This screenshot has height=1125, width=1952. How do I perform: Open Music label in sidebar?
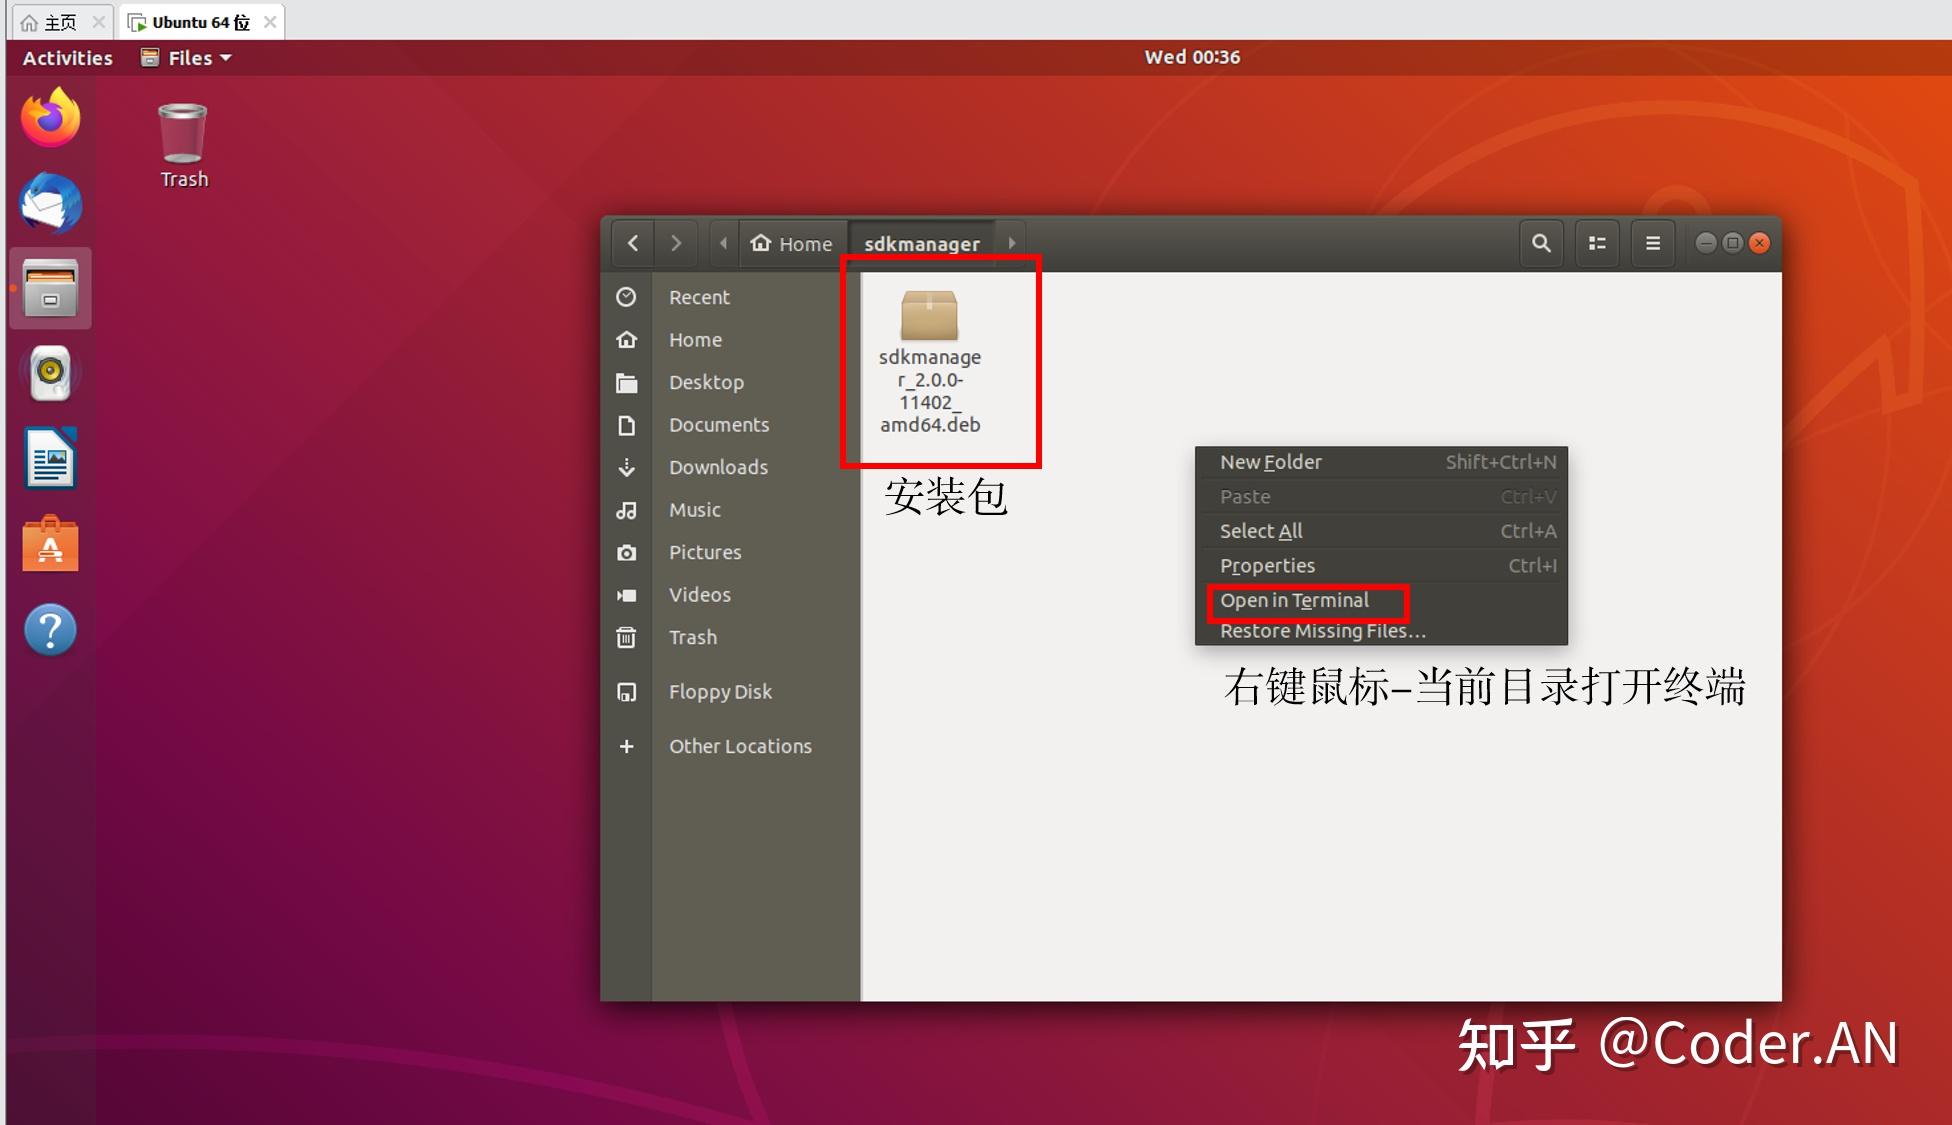pyautogui.click(x=694, y=510)
